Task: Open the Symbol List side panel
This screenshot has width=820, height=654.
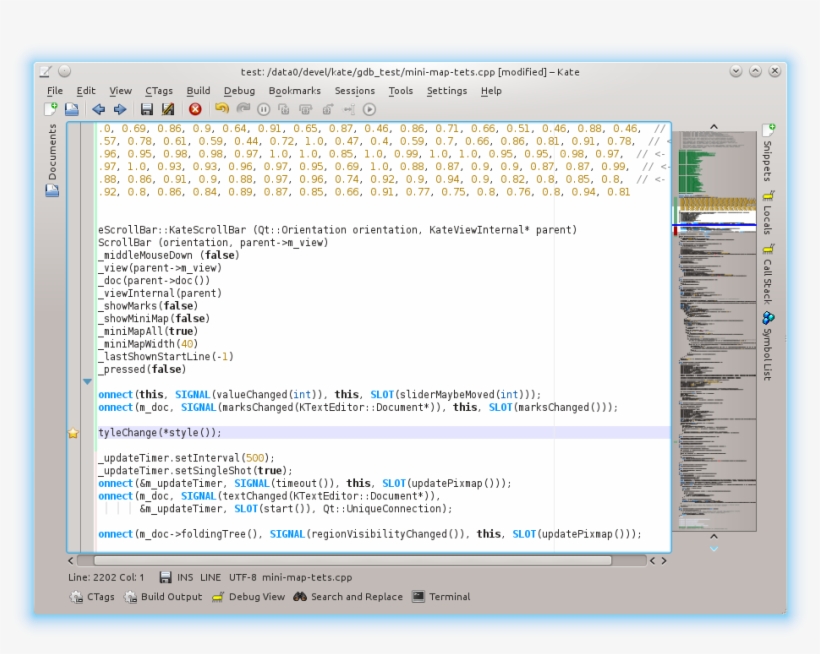Action: click(x=768, y=346)
